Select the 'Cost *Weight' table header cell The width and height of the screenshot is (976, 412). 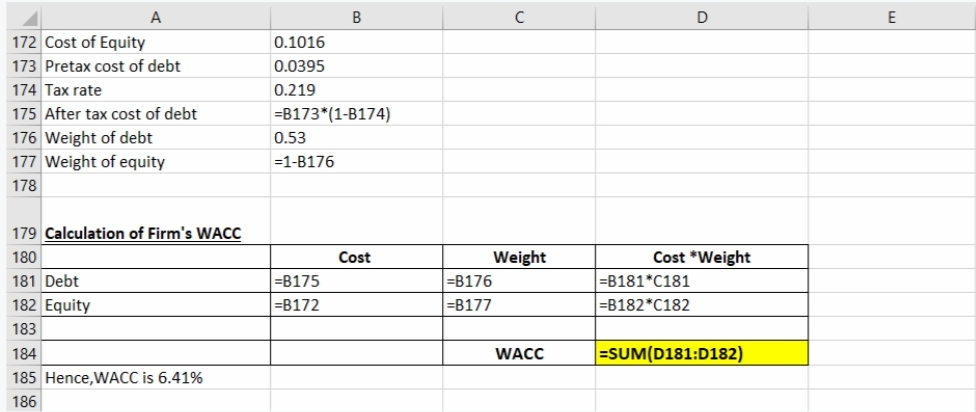click(x=700, y=257)
